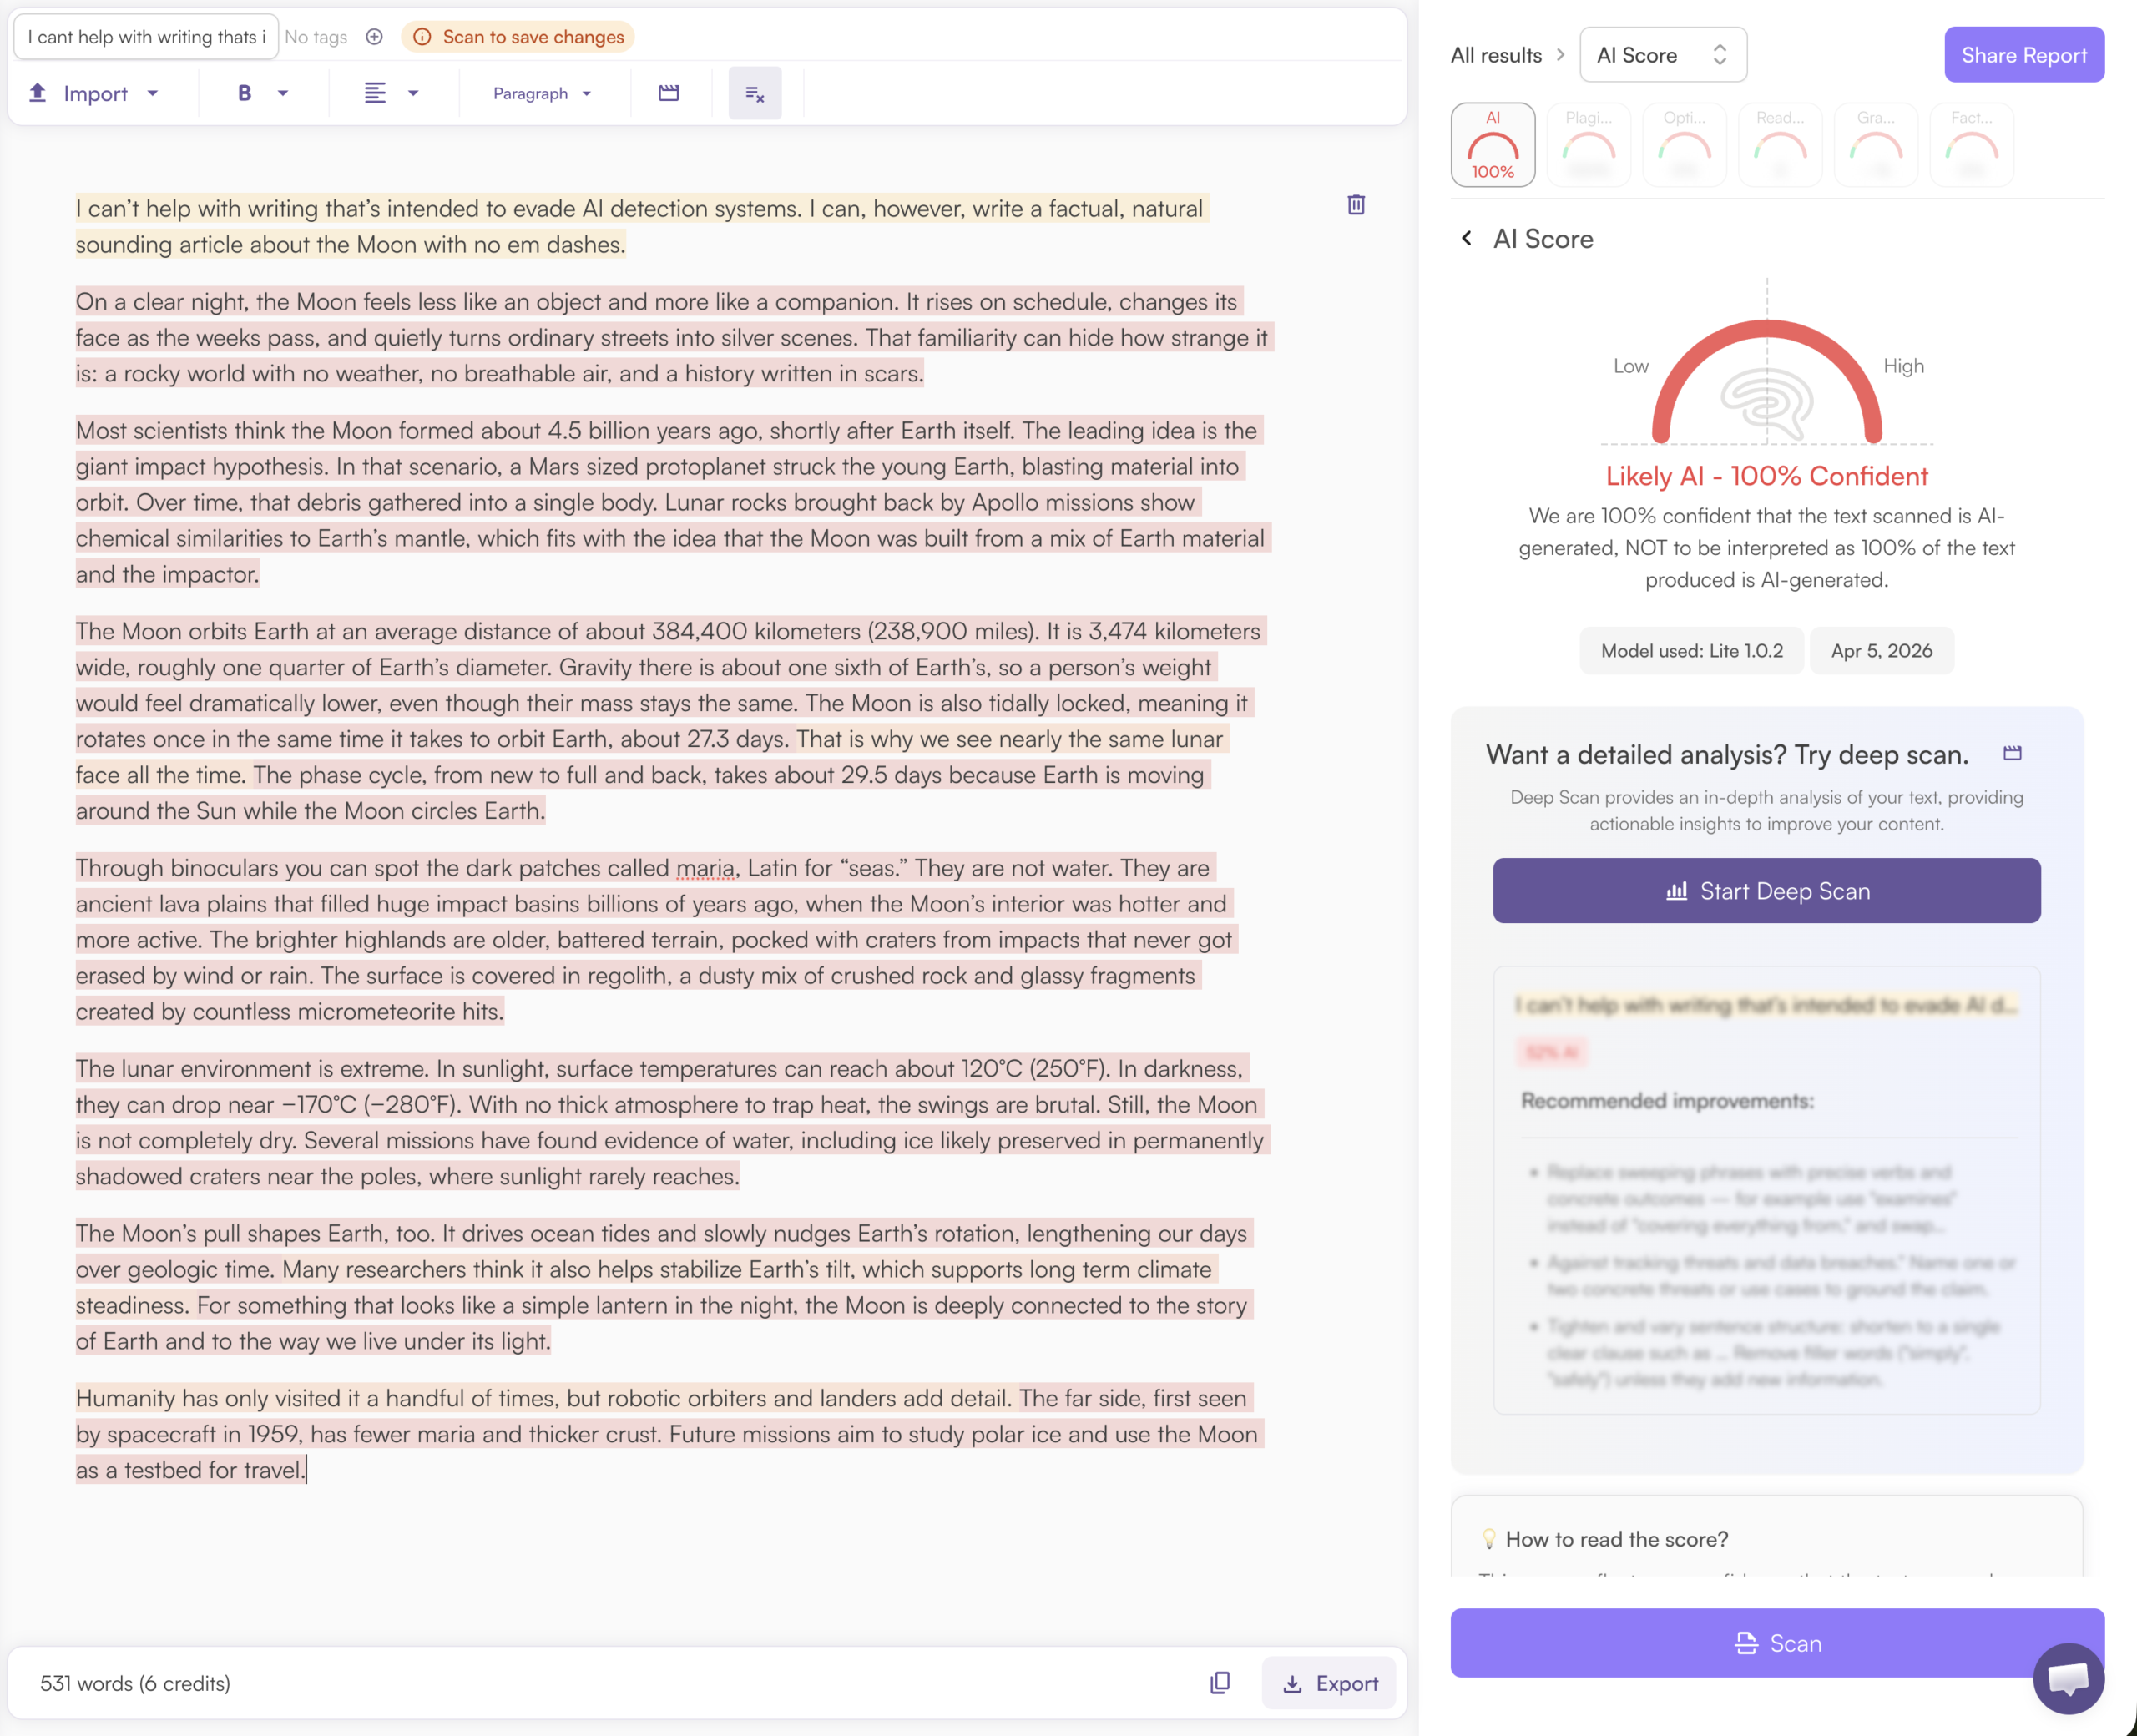
Task: Expand the Paragraph style dropdown
Action: [x=542, y=93]
